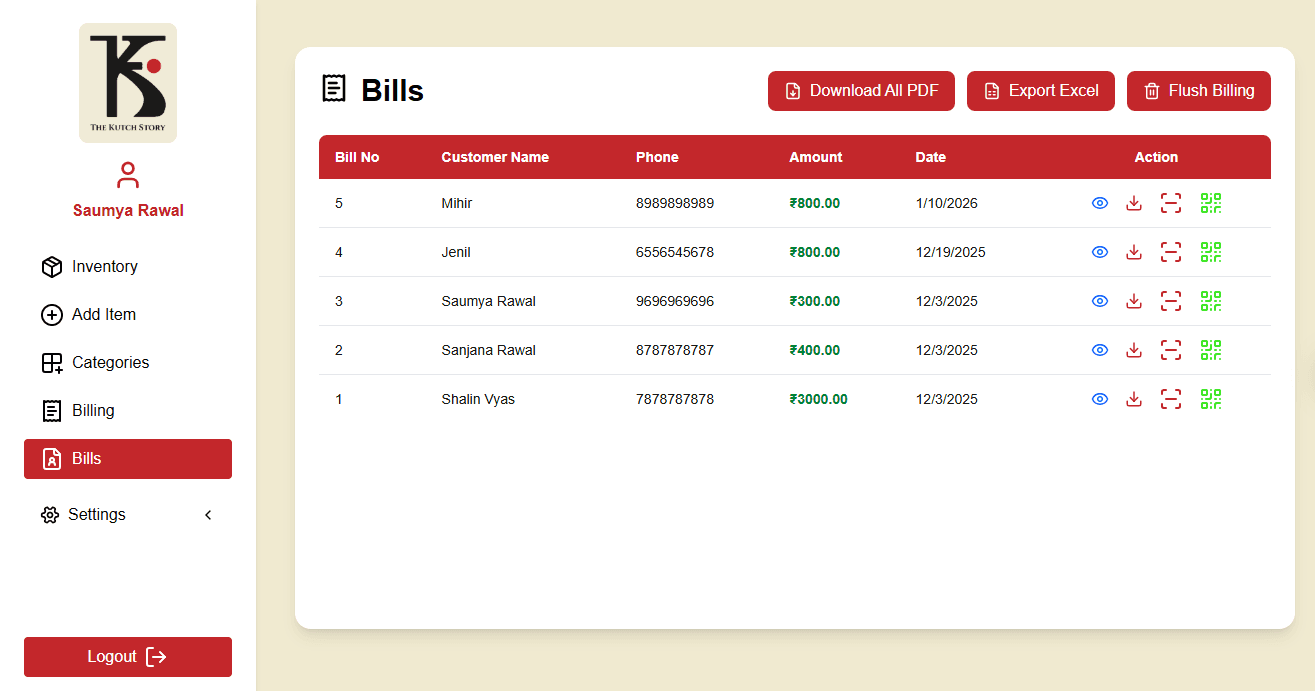Click the Logout button
This screenshot has width=1315, height=691.
[x=128, y=657]
